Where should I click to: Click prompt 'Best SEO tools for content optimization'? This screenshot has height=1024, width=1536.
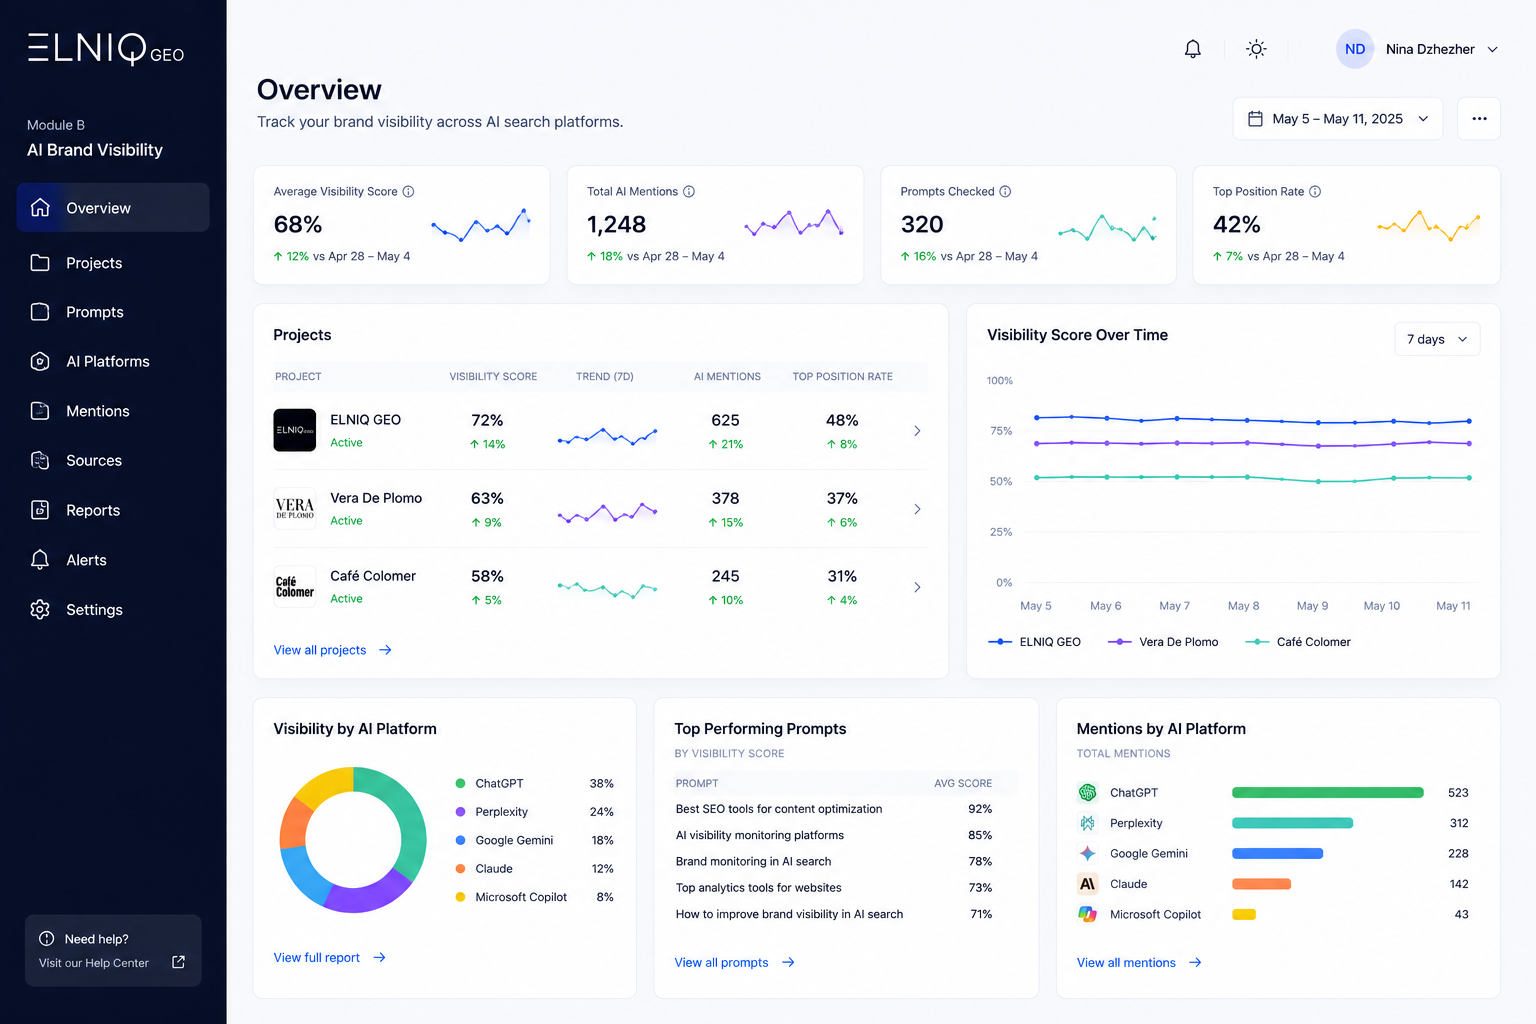point(779,809)
